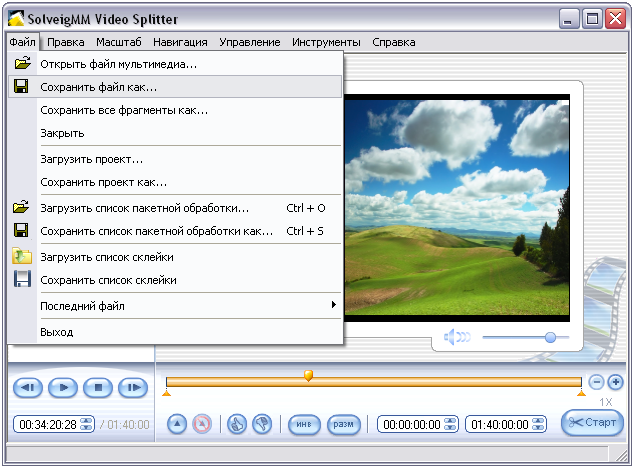This screenshot has height=470, width=634.
Task: Click stepper of the 01:40:00:00 end field
Action: [x=538, y=424]
